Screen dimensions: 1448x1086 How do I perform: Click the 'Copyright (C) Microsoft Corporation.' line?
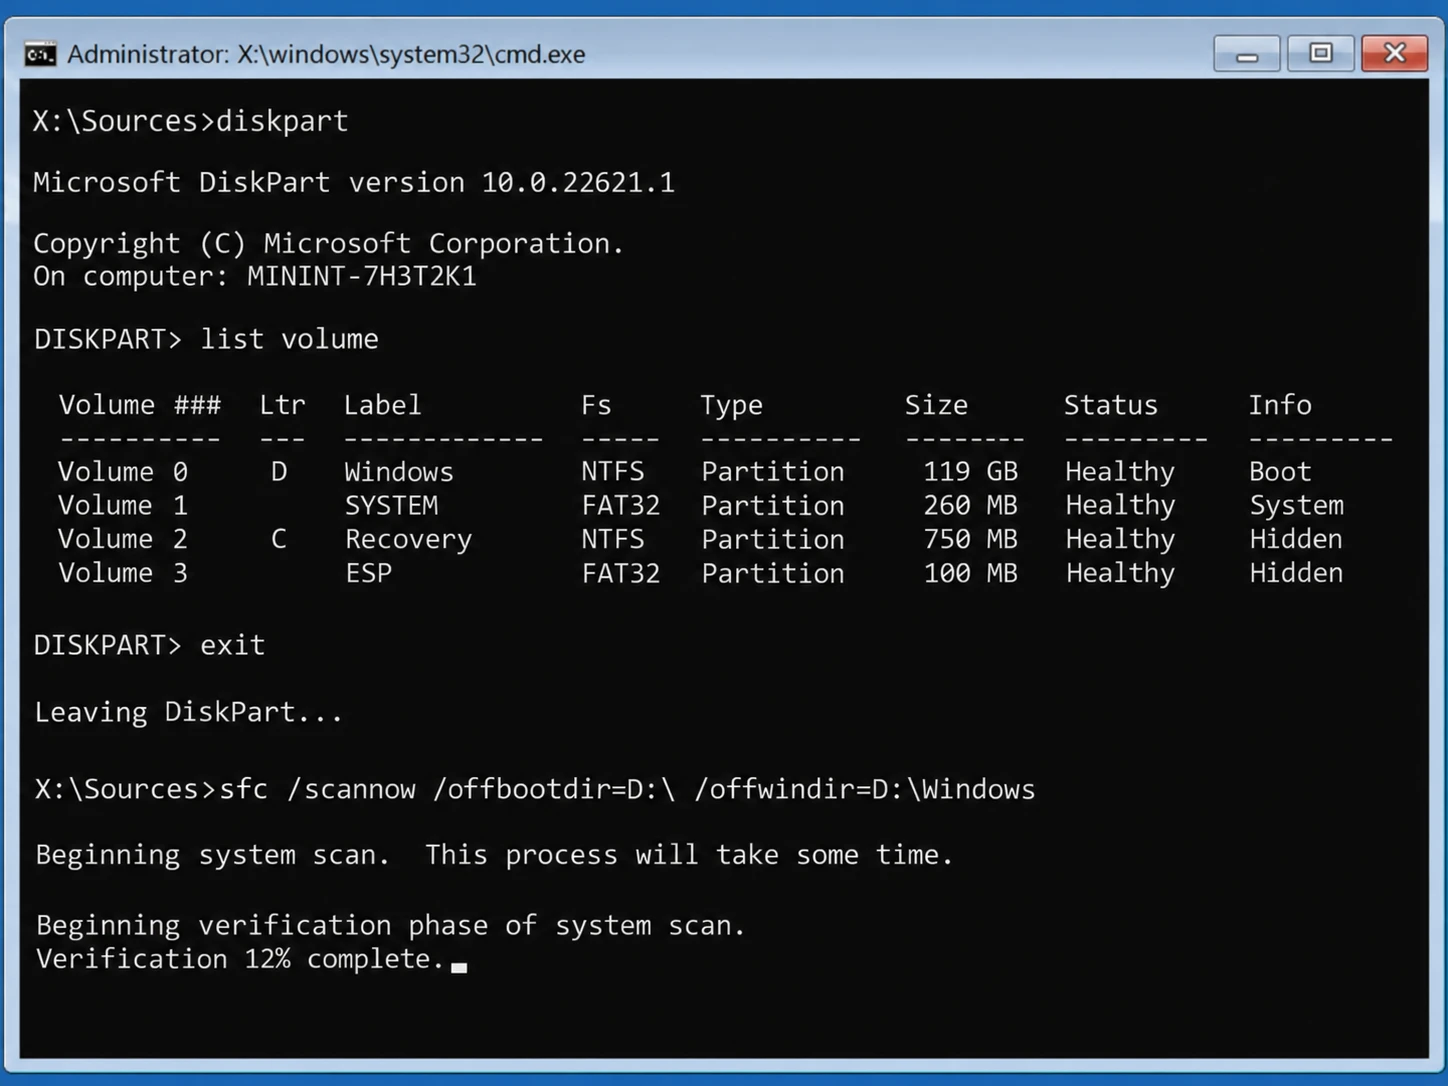tap(329, 243)
